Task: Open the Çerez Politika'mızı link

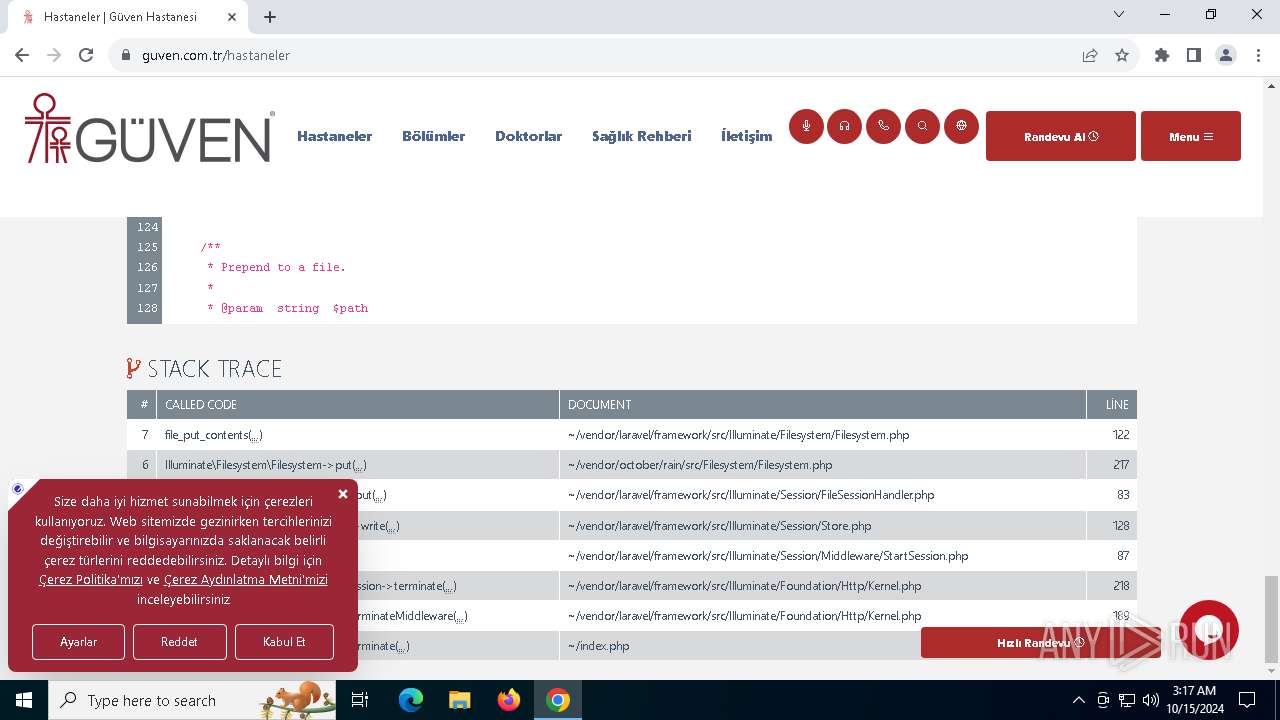Action: [91, 580]
